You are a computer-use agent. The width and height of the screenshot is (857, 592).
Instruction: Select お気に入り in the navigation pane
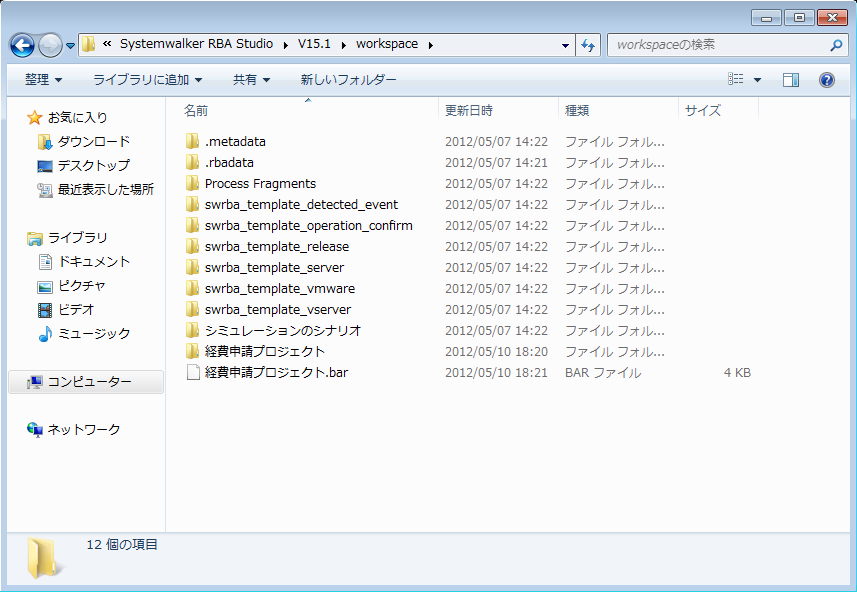(78, 118)
